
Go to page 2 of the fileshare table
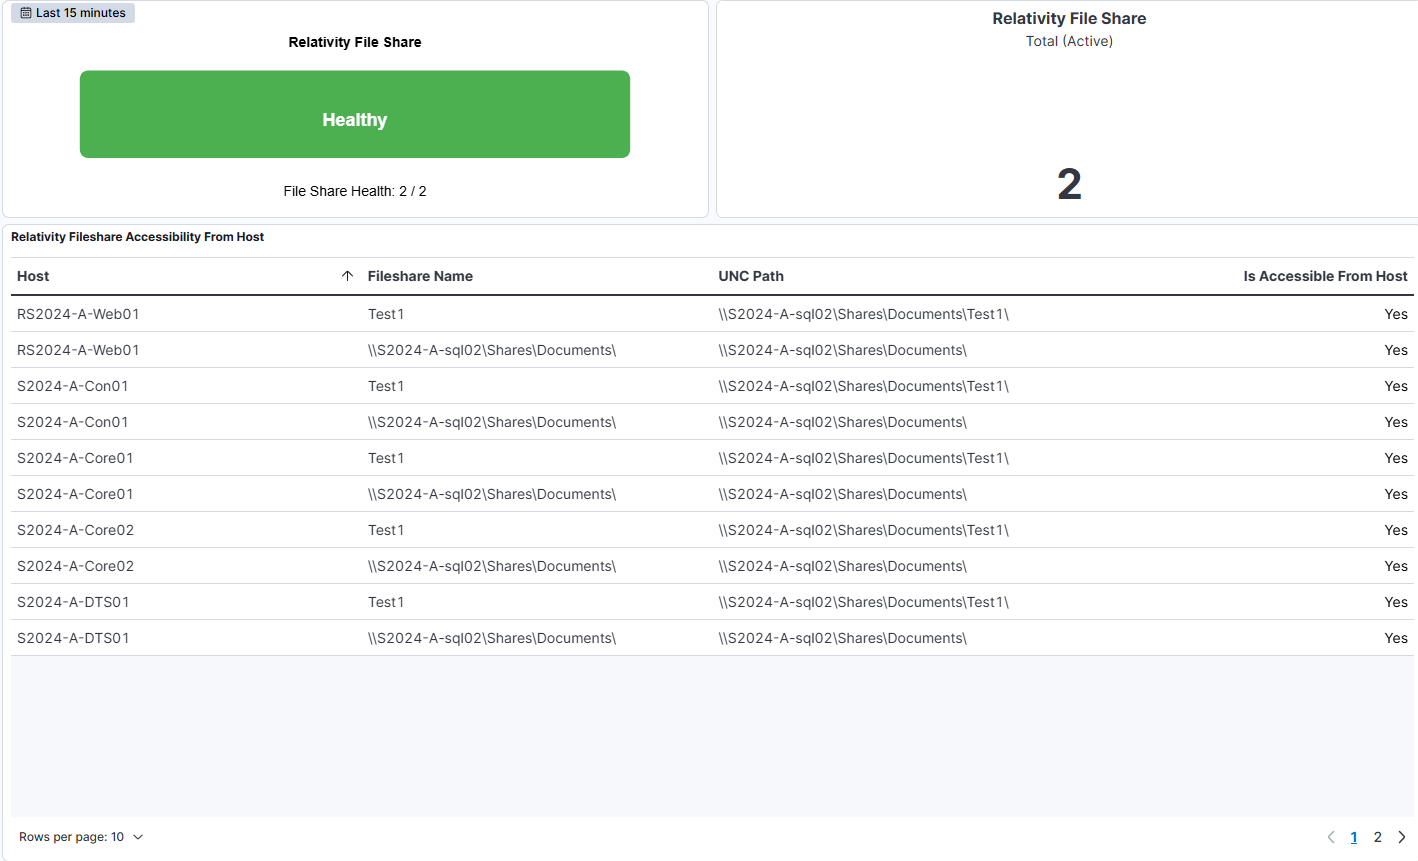pyautogui.click(x=1377, y=837)
